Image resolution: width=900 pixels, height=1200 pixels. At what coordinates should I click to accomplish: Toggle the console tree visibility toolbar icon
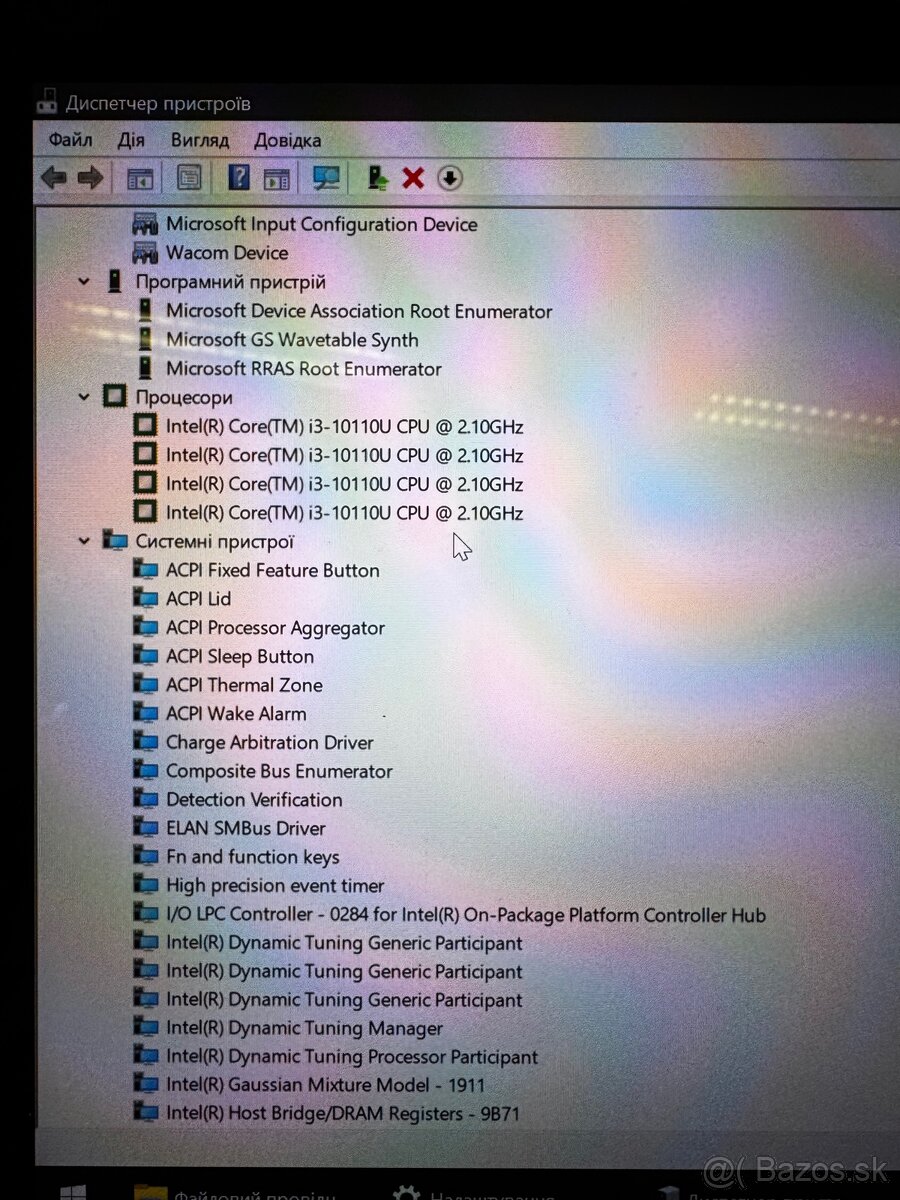tap(140, 177)
